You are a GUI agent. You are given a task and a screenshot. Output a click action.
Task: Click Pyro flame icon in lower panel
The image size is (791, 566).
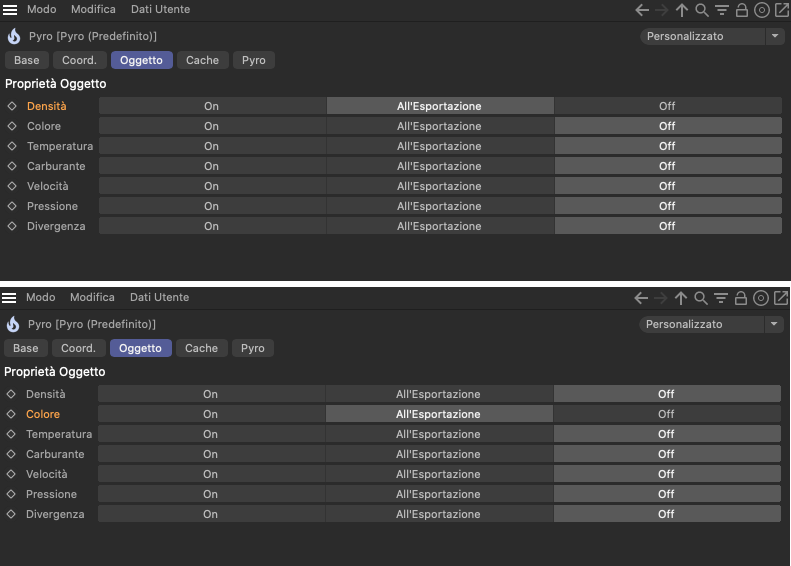pos(13,324)
